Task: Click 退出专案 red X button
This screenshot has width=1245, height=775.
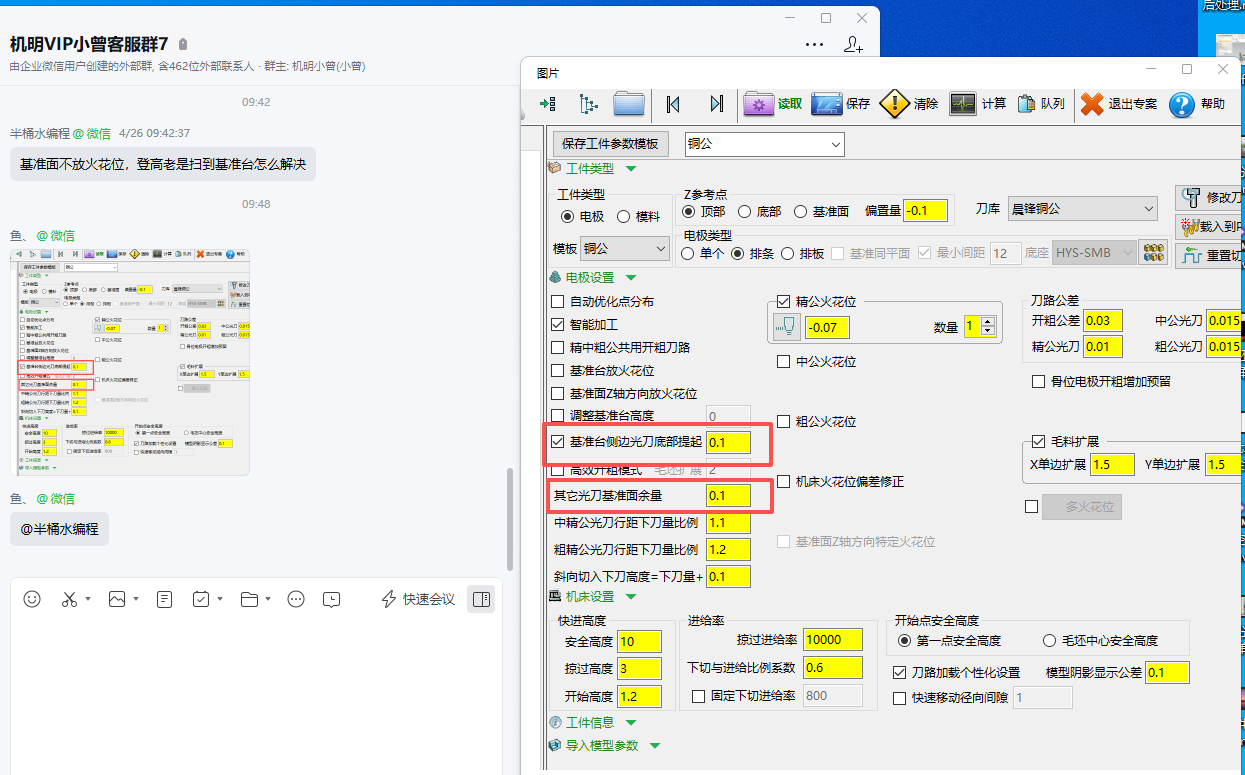Action: tap(1119, 104)
